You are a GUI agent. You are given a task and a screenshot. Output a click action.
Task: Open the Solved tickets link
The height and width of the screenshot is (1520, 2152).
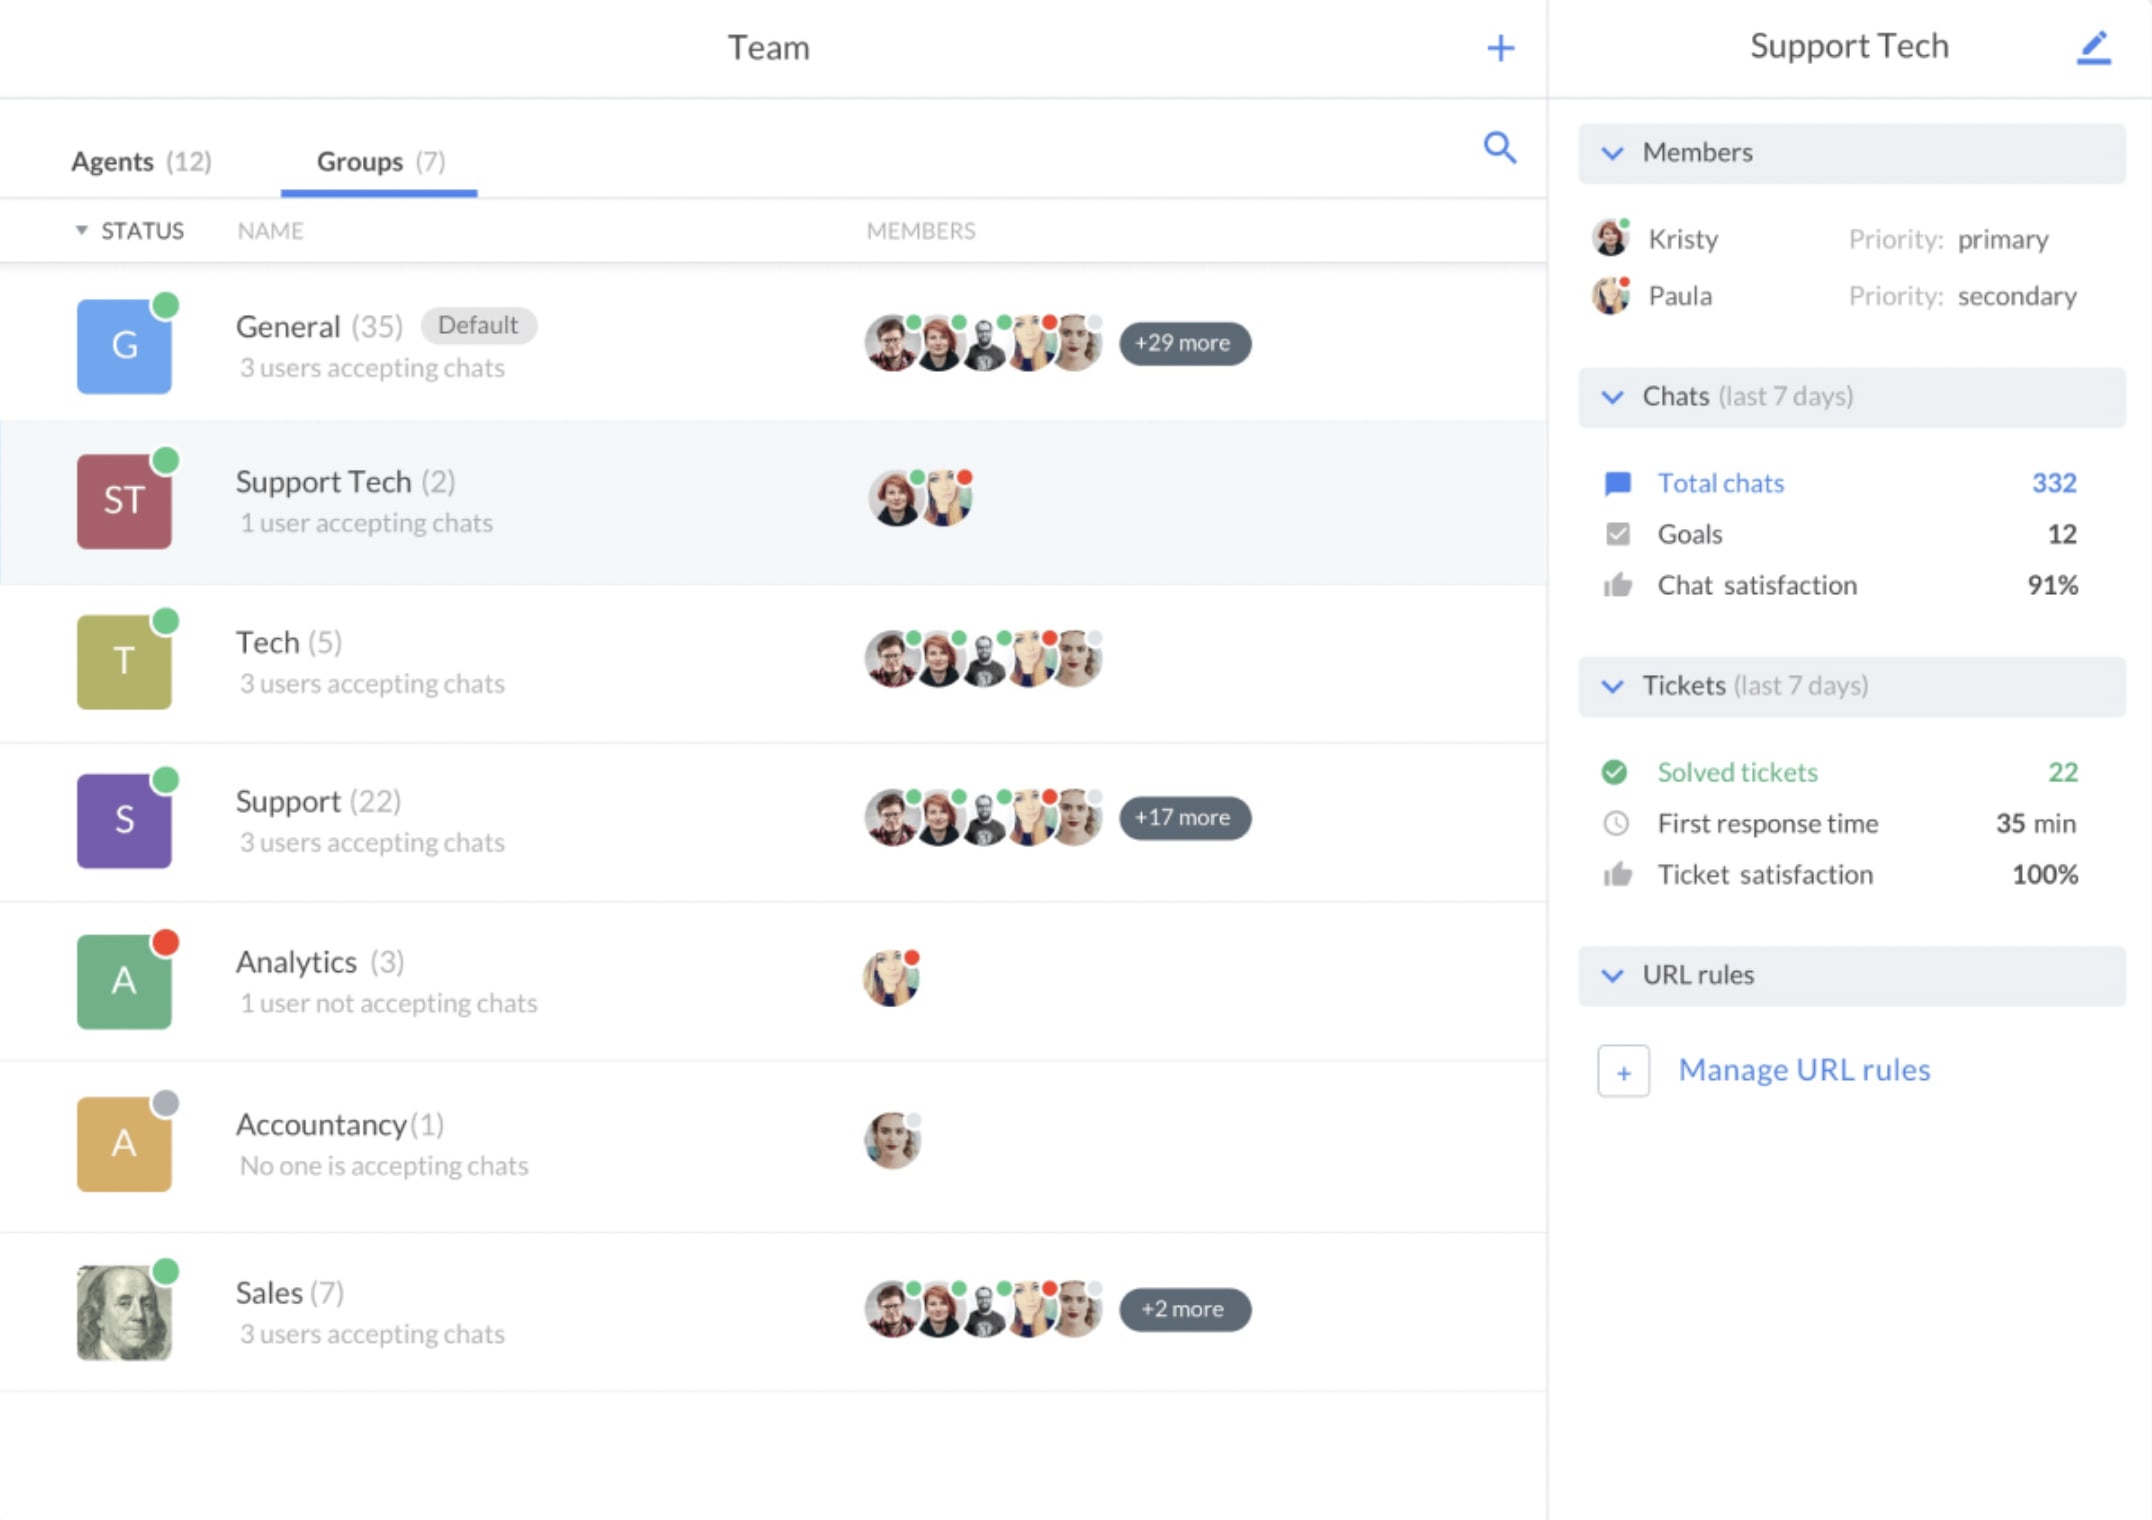coord(1737,772)
